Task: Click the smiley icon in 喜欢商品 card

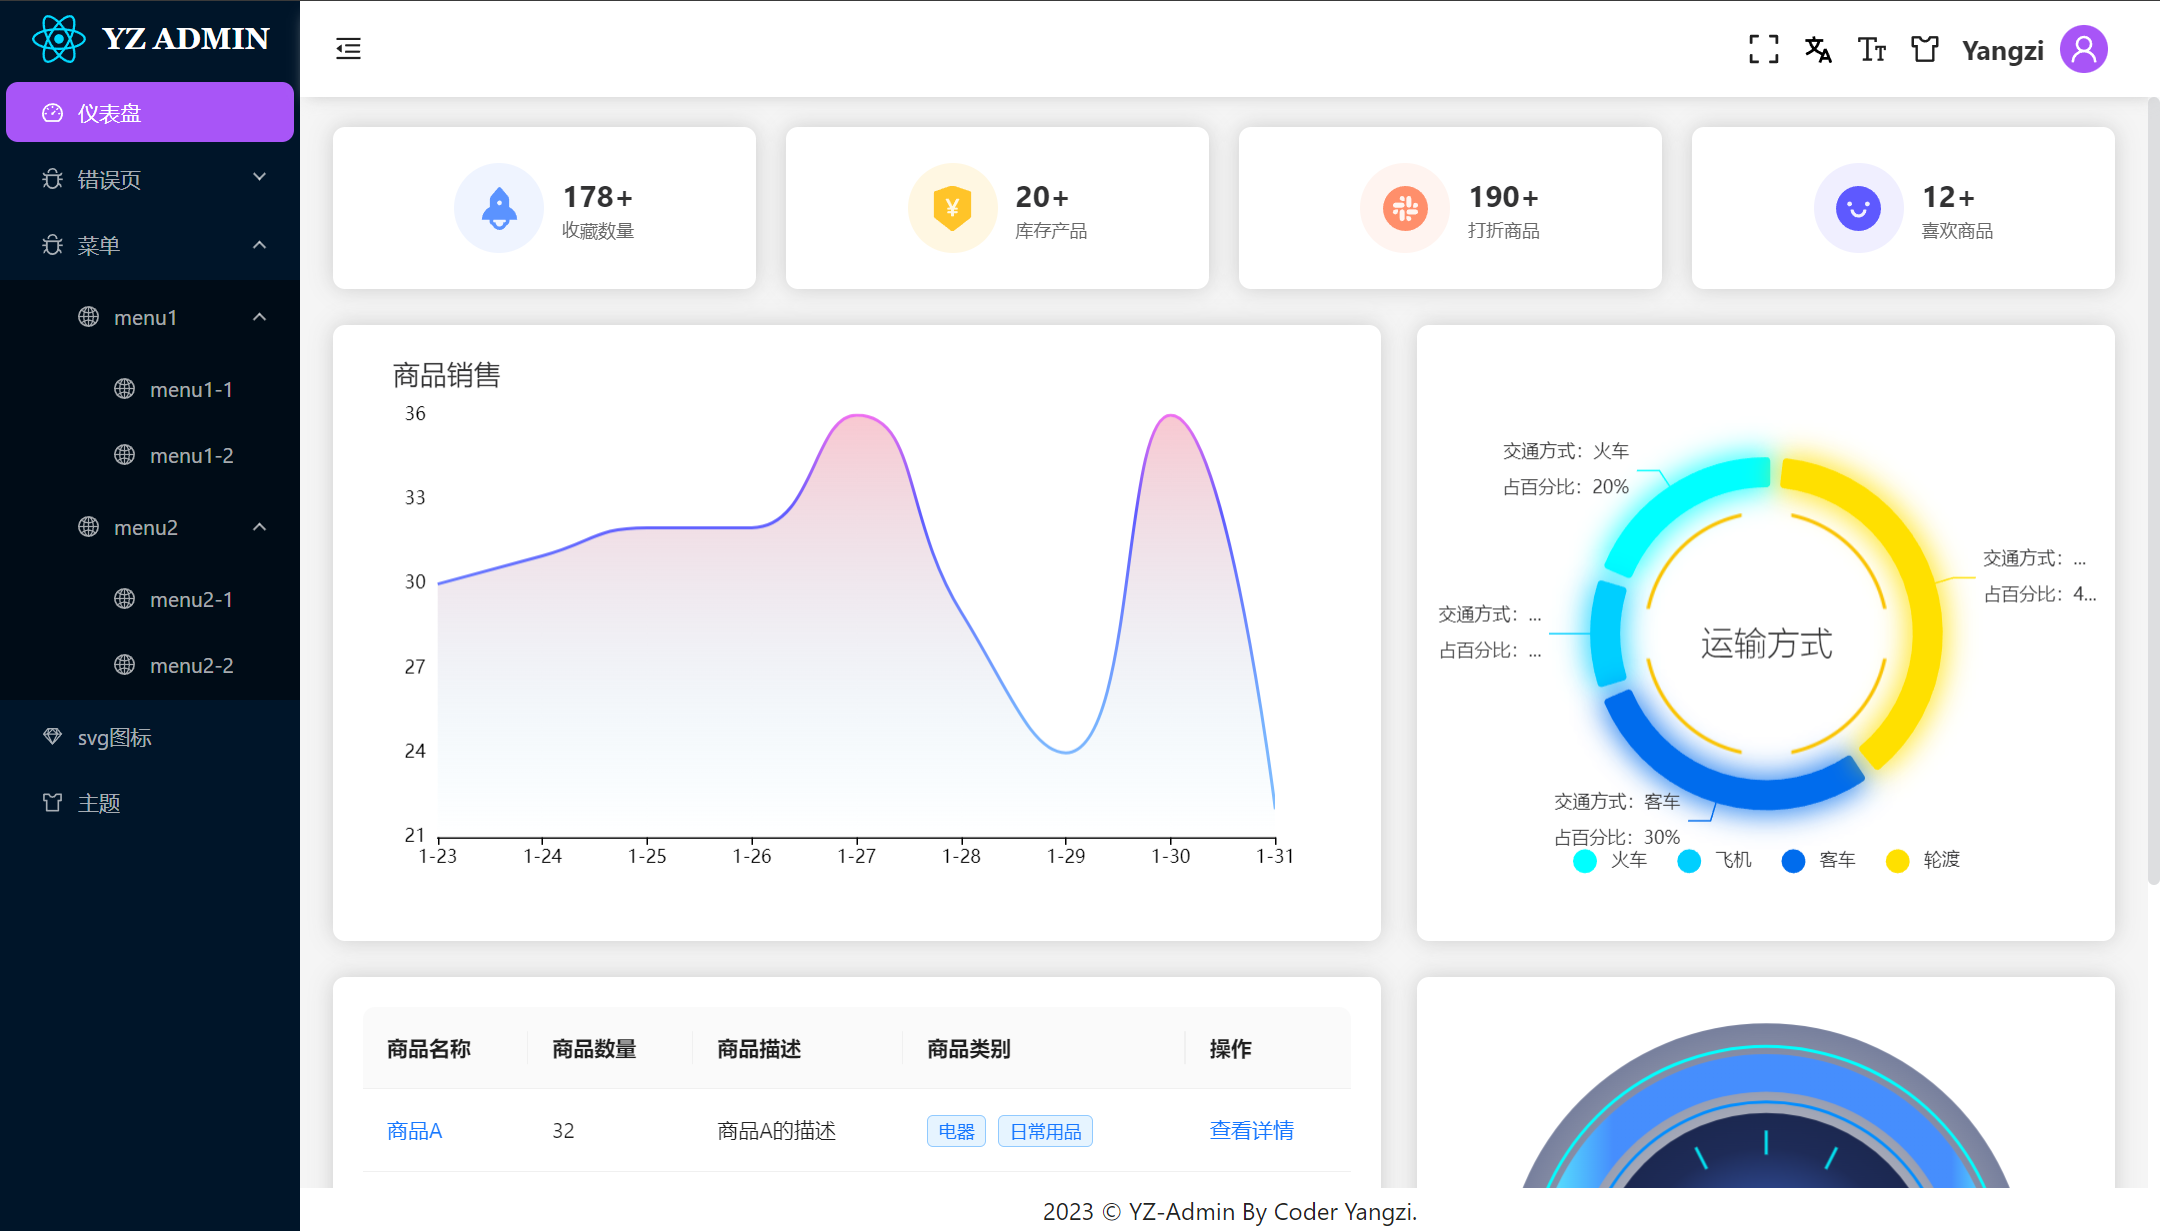Action: pyautogui.click(x=1857, y=208)
